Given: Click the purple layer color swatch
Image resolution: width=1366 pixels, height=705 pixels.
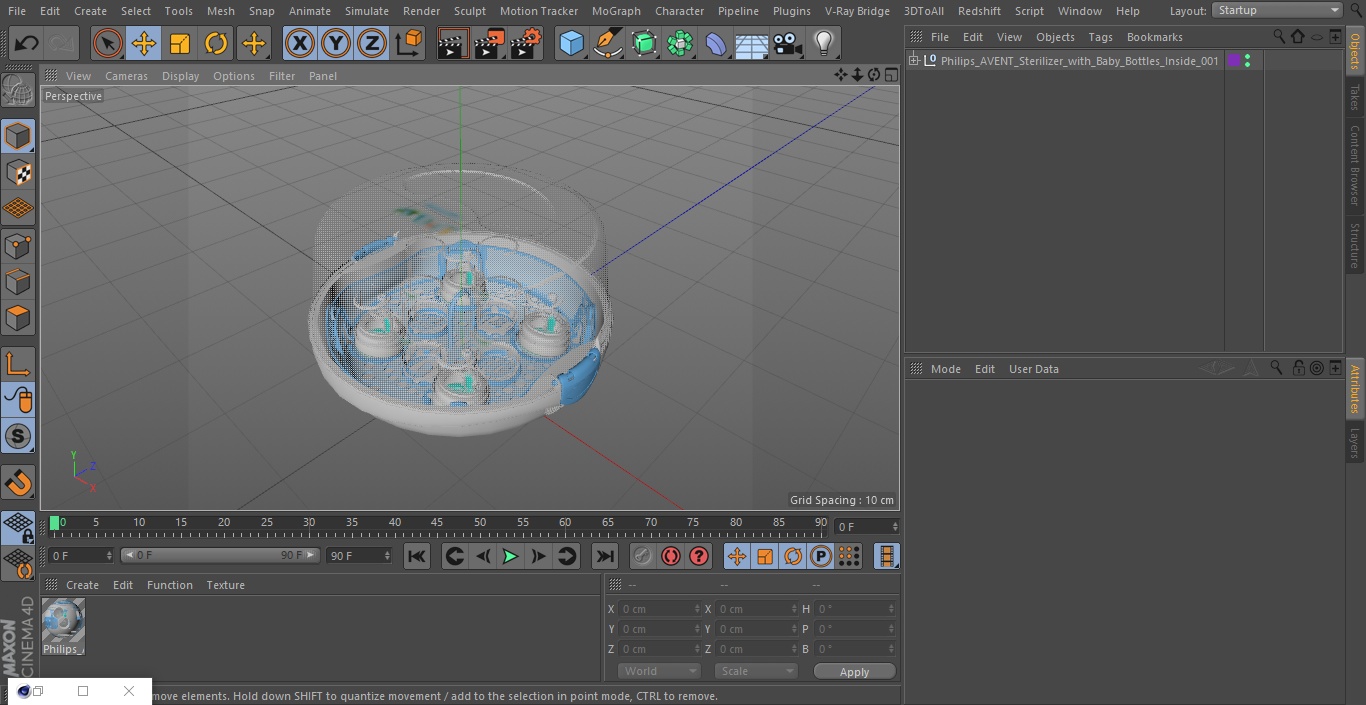Looking at the screenshot, I should pyautogui.click(x=1234, y=61).
